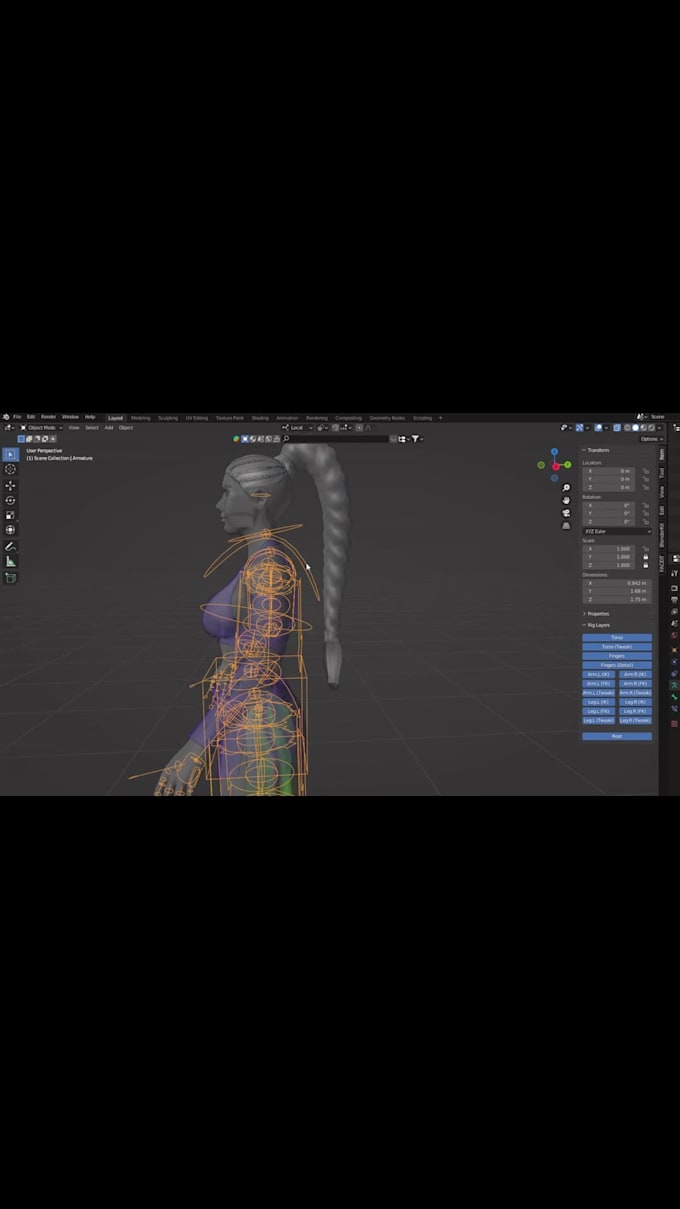Toggle camera view with the camera icon

coord(566,512)
